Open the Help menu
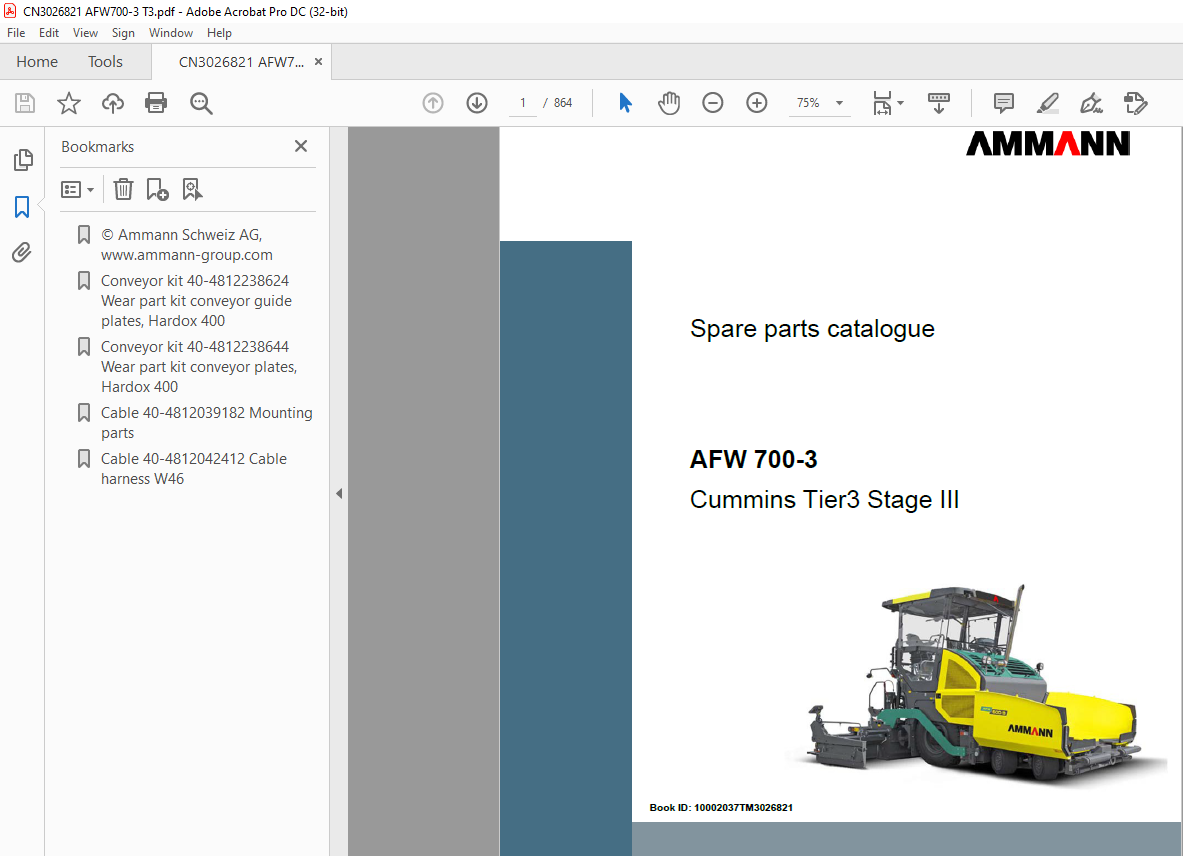The height and width of the screenshot is (856, 1183). 219,33
